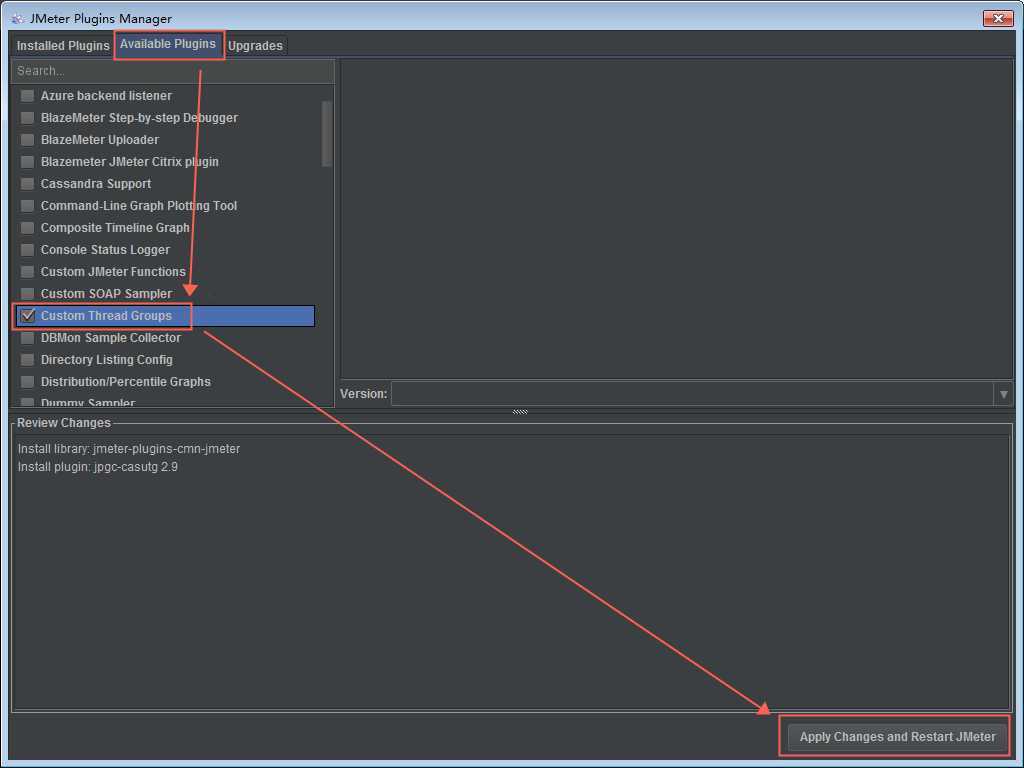Viewport: 1024px width, 768px height.
Task: Click 'Install library: jmeter-plugins-cmn-jmeter' text
Action: tap(129, 449)
